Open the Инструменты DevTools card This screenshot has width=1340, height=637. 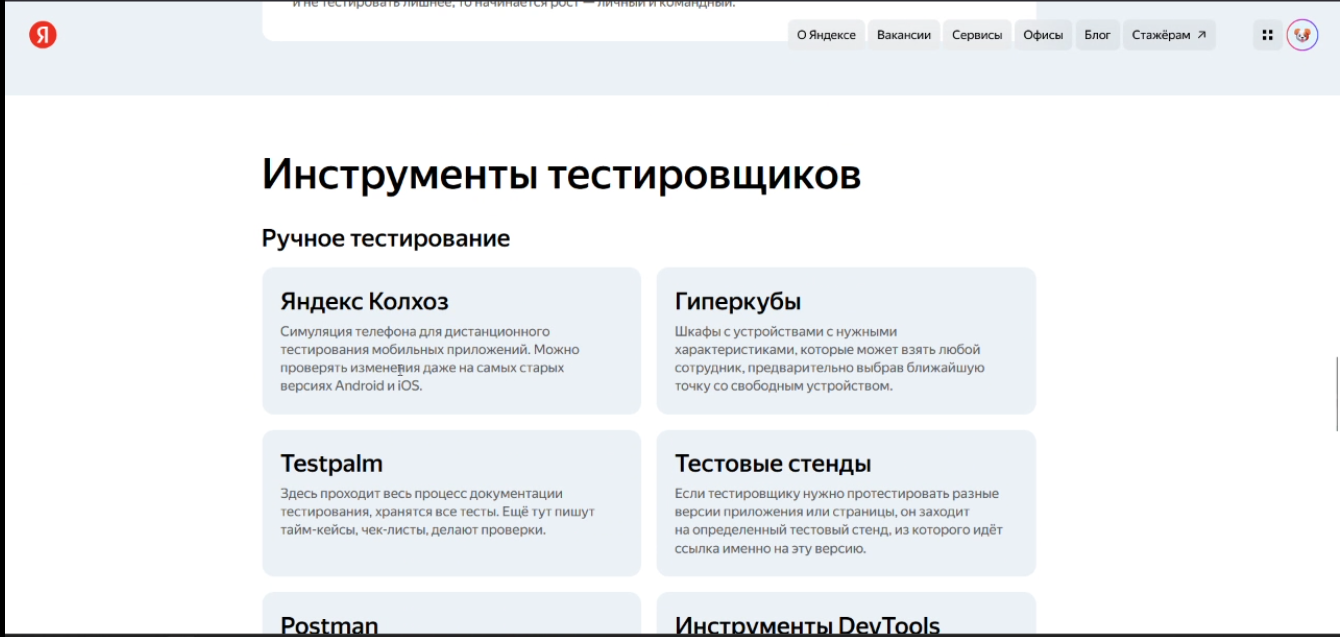[x=806, y=625]
